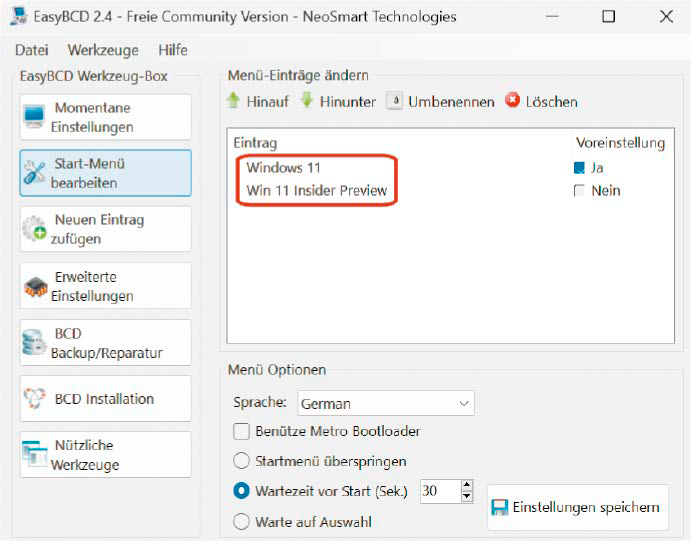Click the Hinunter text label

click(x=348, y=102)
